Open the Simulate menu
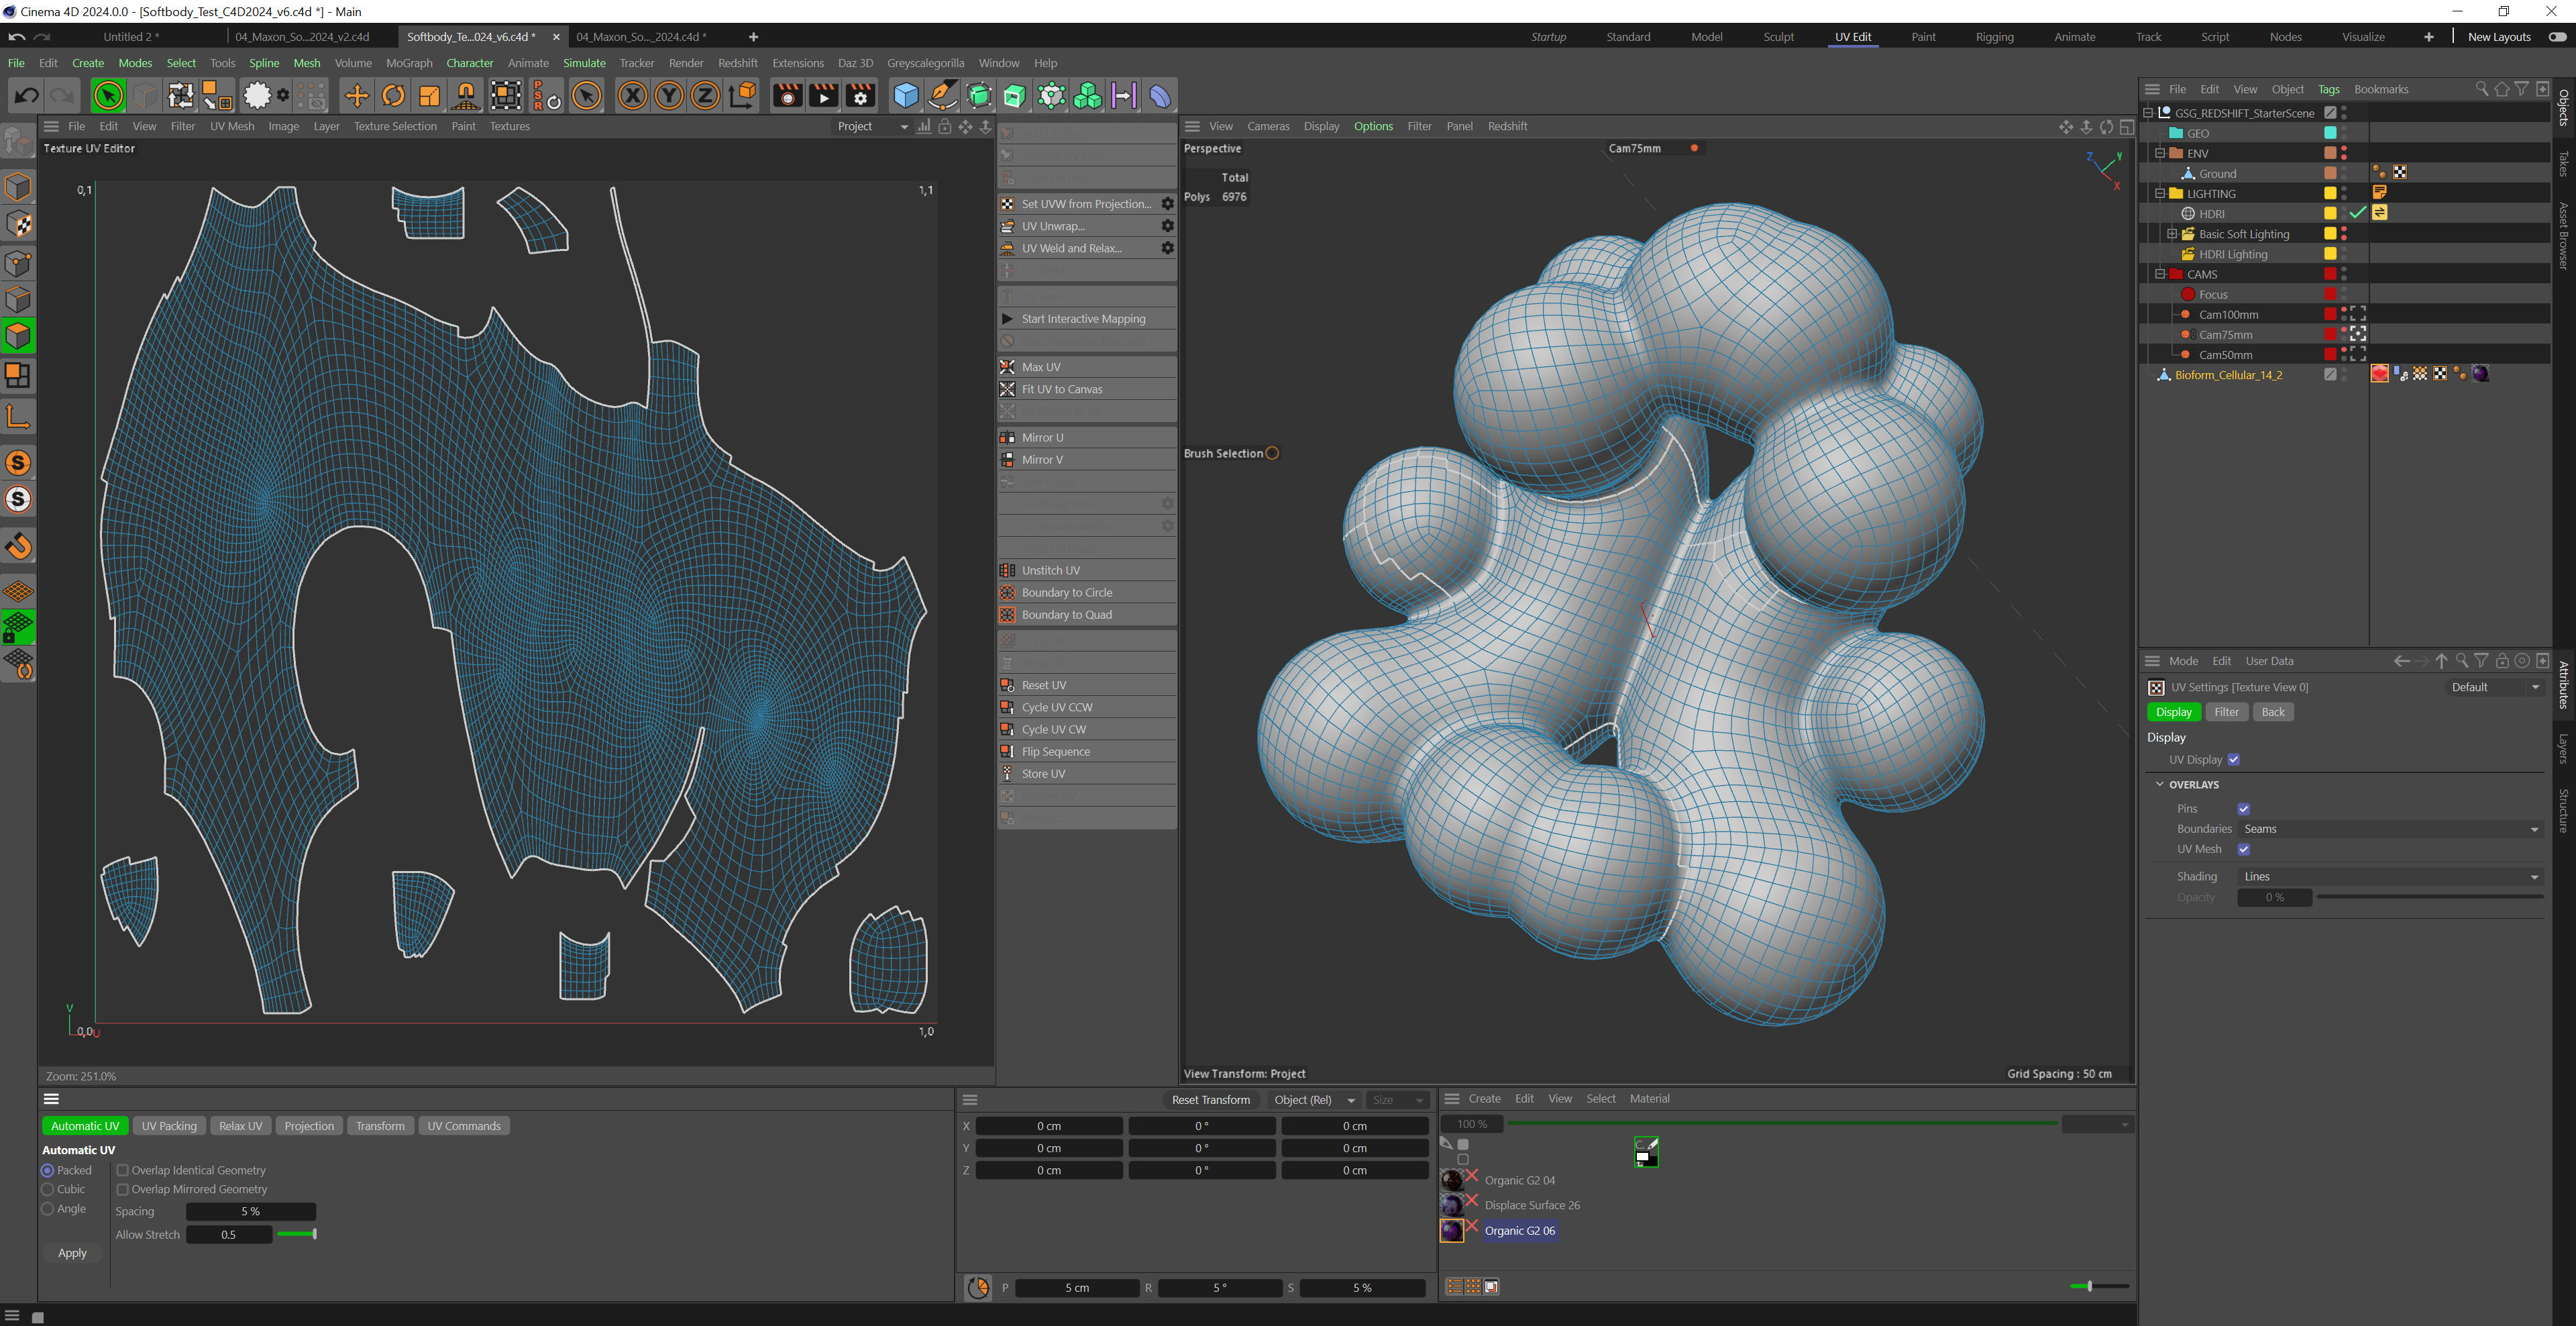 [x=584, y=63]
